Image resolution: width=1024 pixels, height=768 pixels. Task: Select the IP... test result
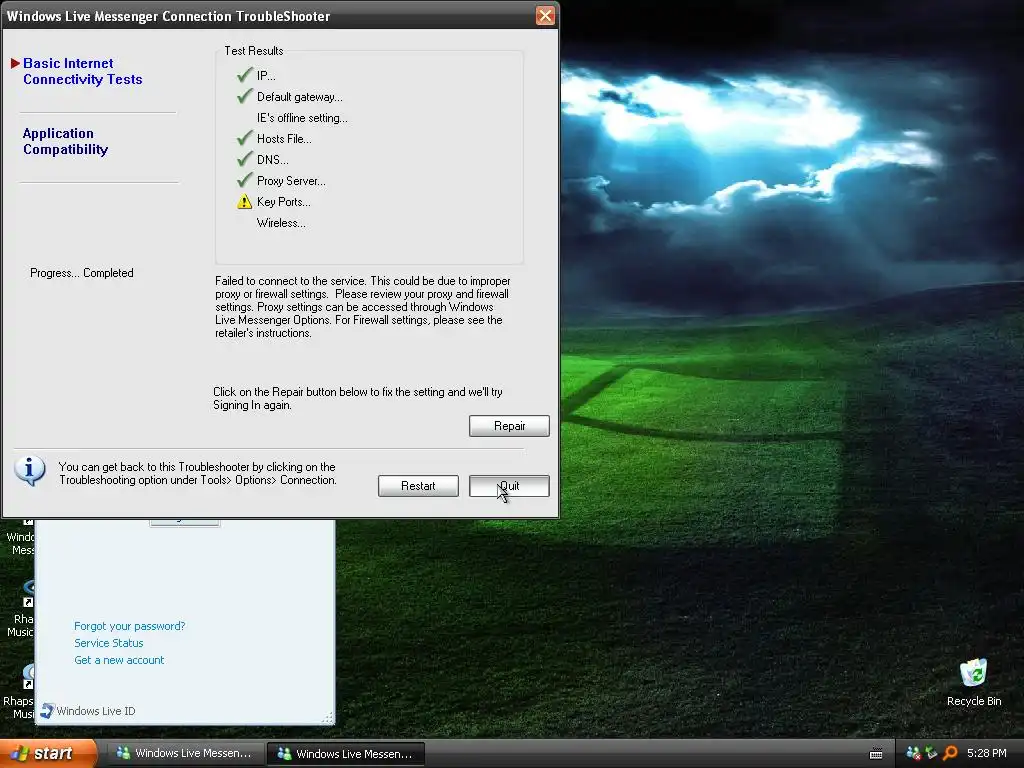click(x=266, y=76)
